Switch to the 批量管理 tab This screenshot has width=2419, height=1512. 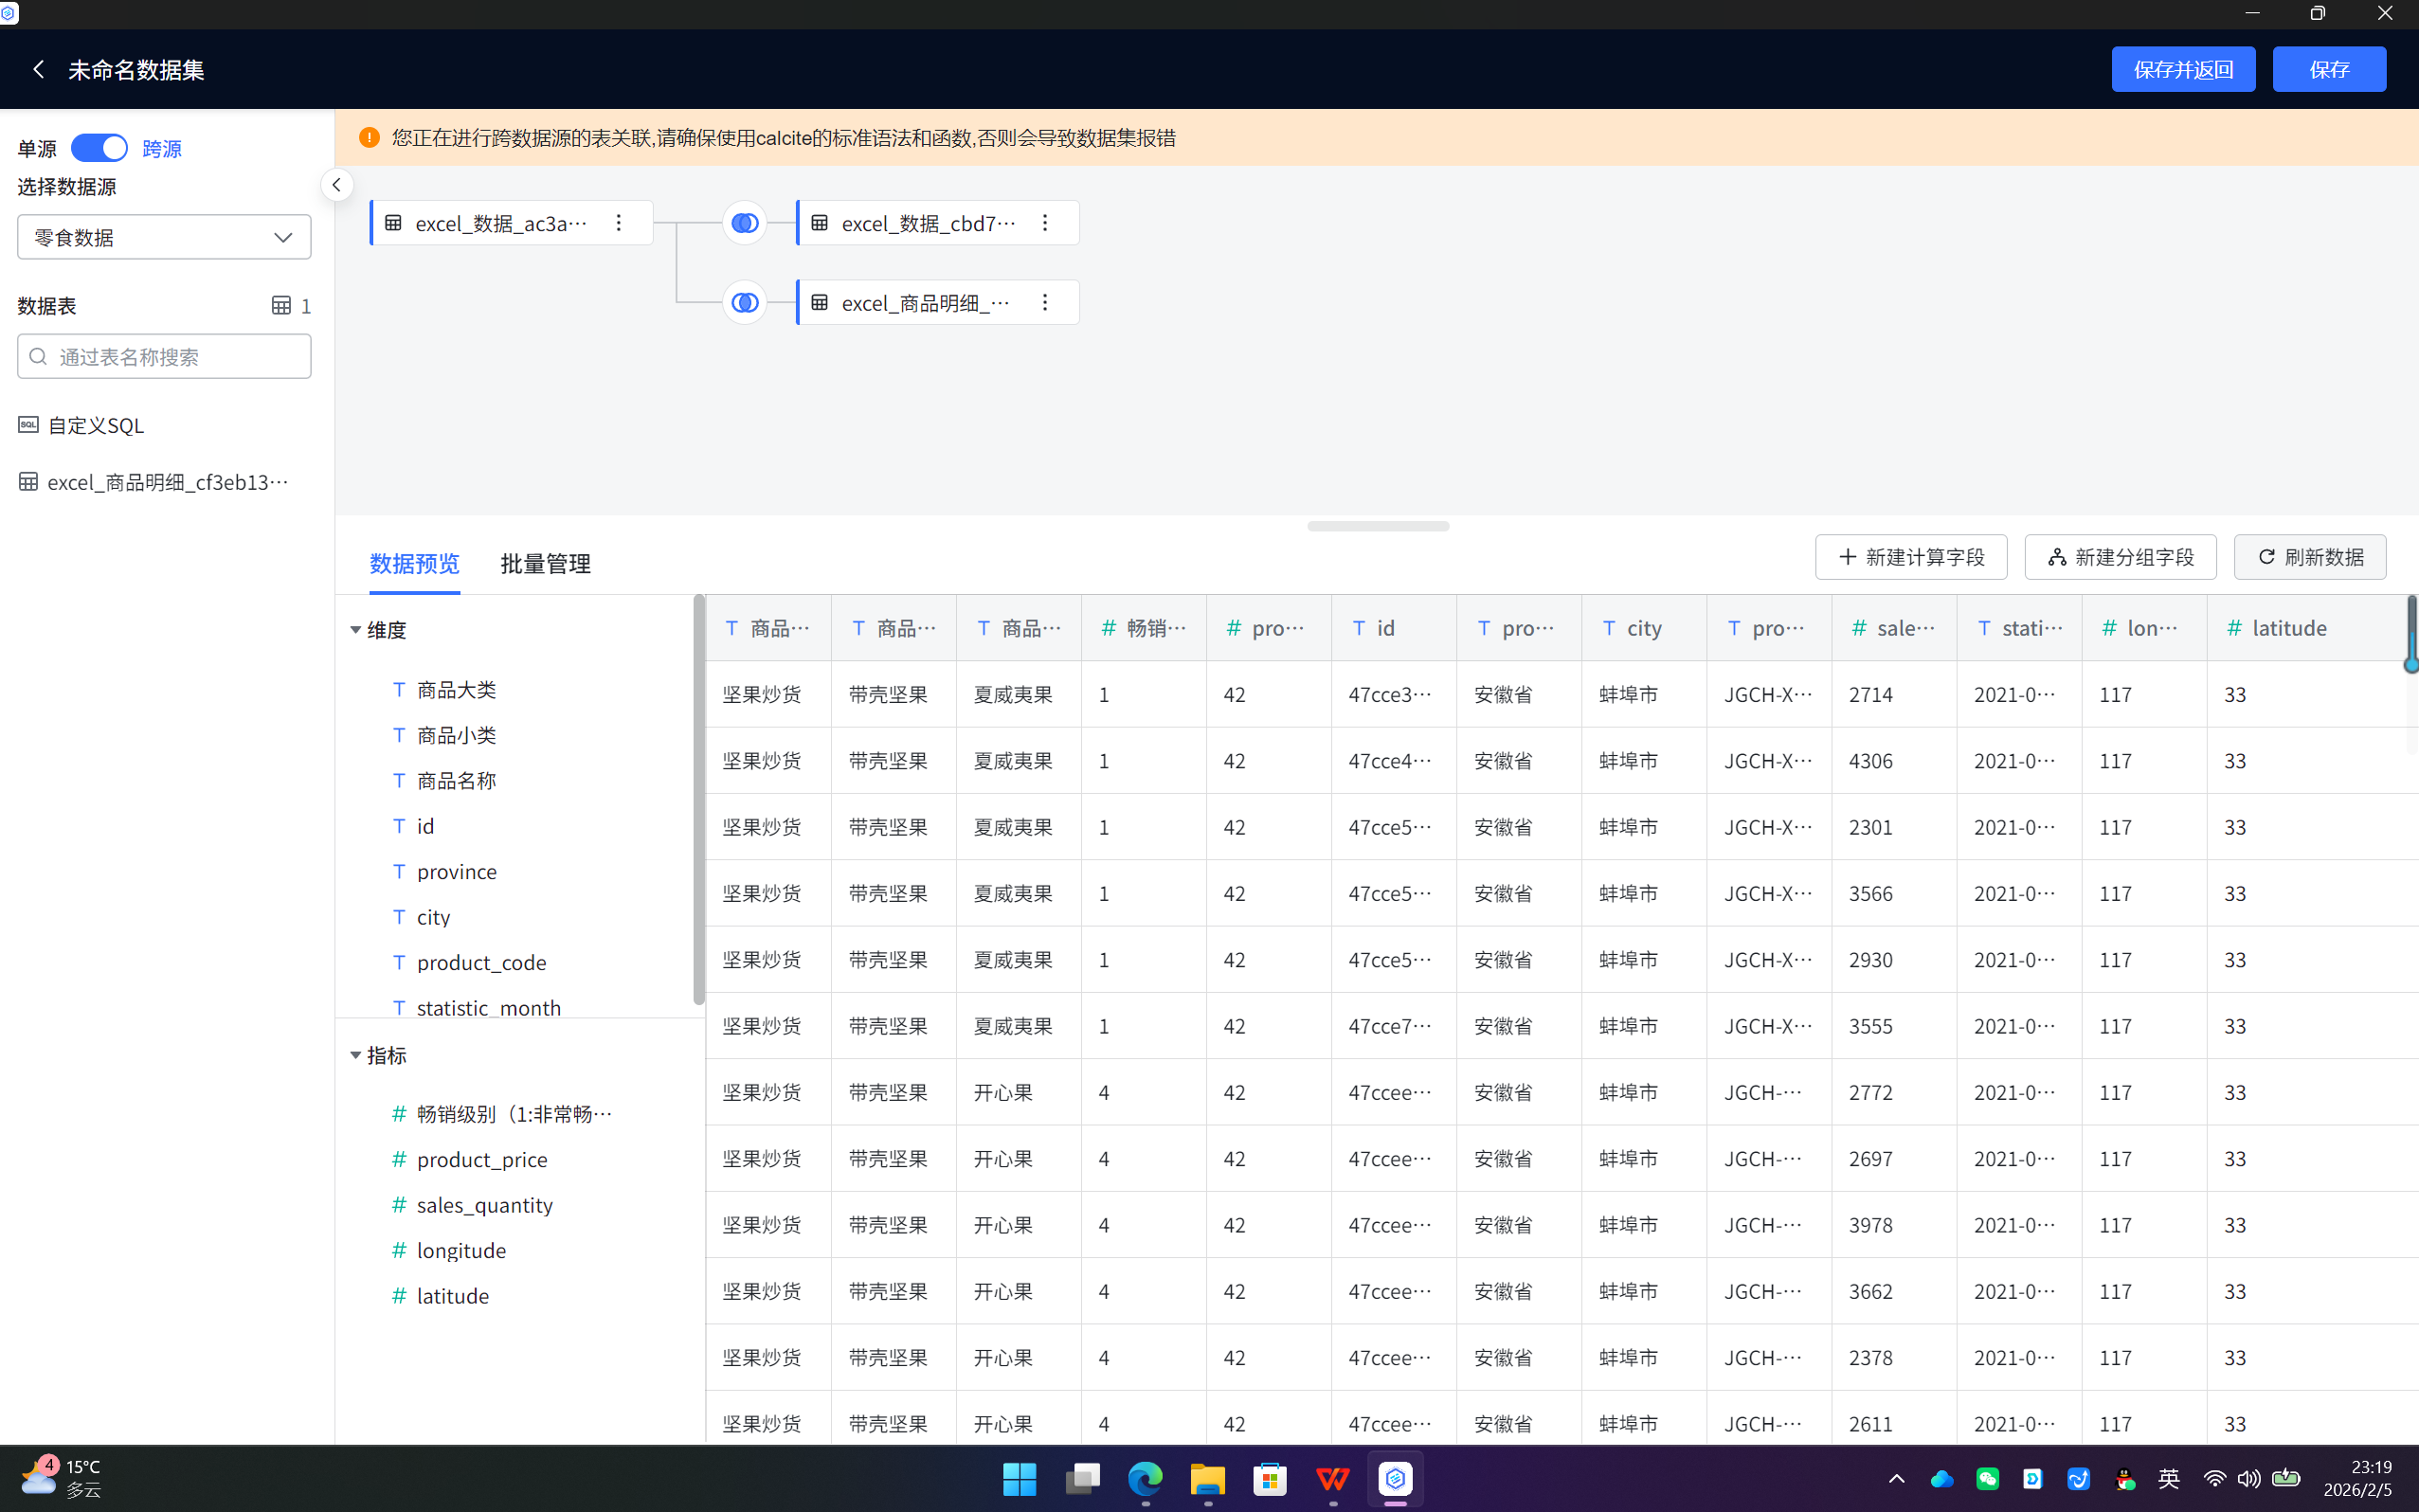pos(545,564)
